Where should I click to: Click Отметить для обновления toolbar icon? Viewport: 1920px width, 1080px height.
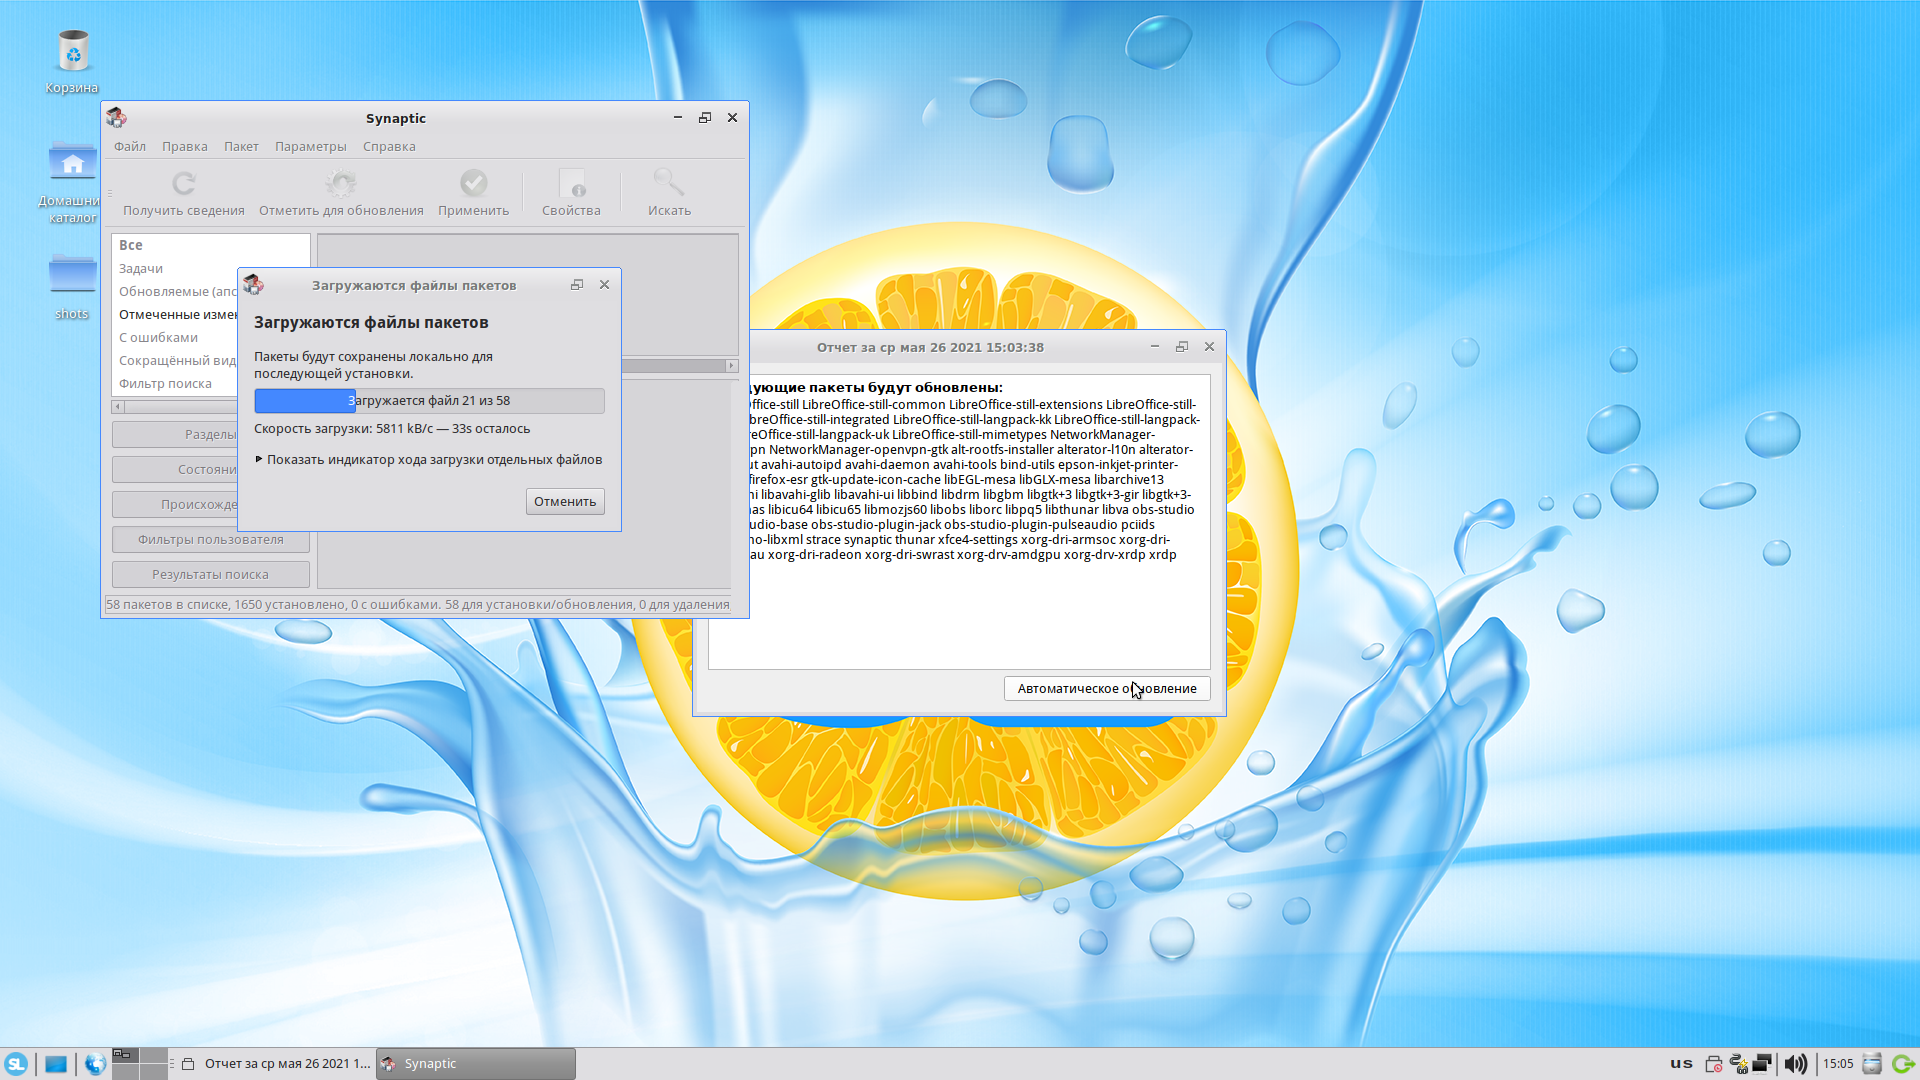[x=341, y=184]
